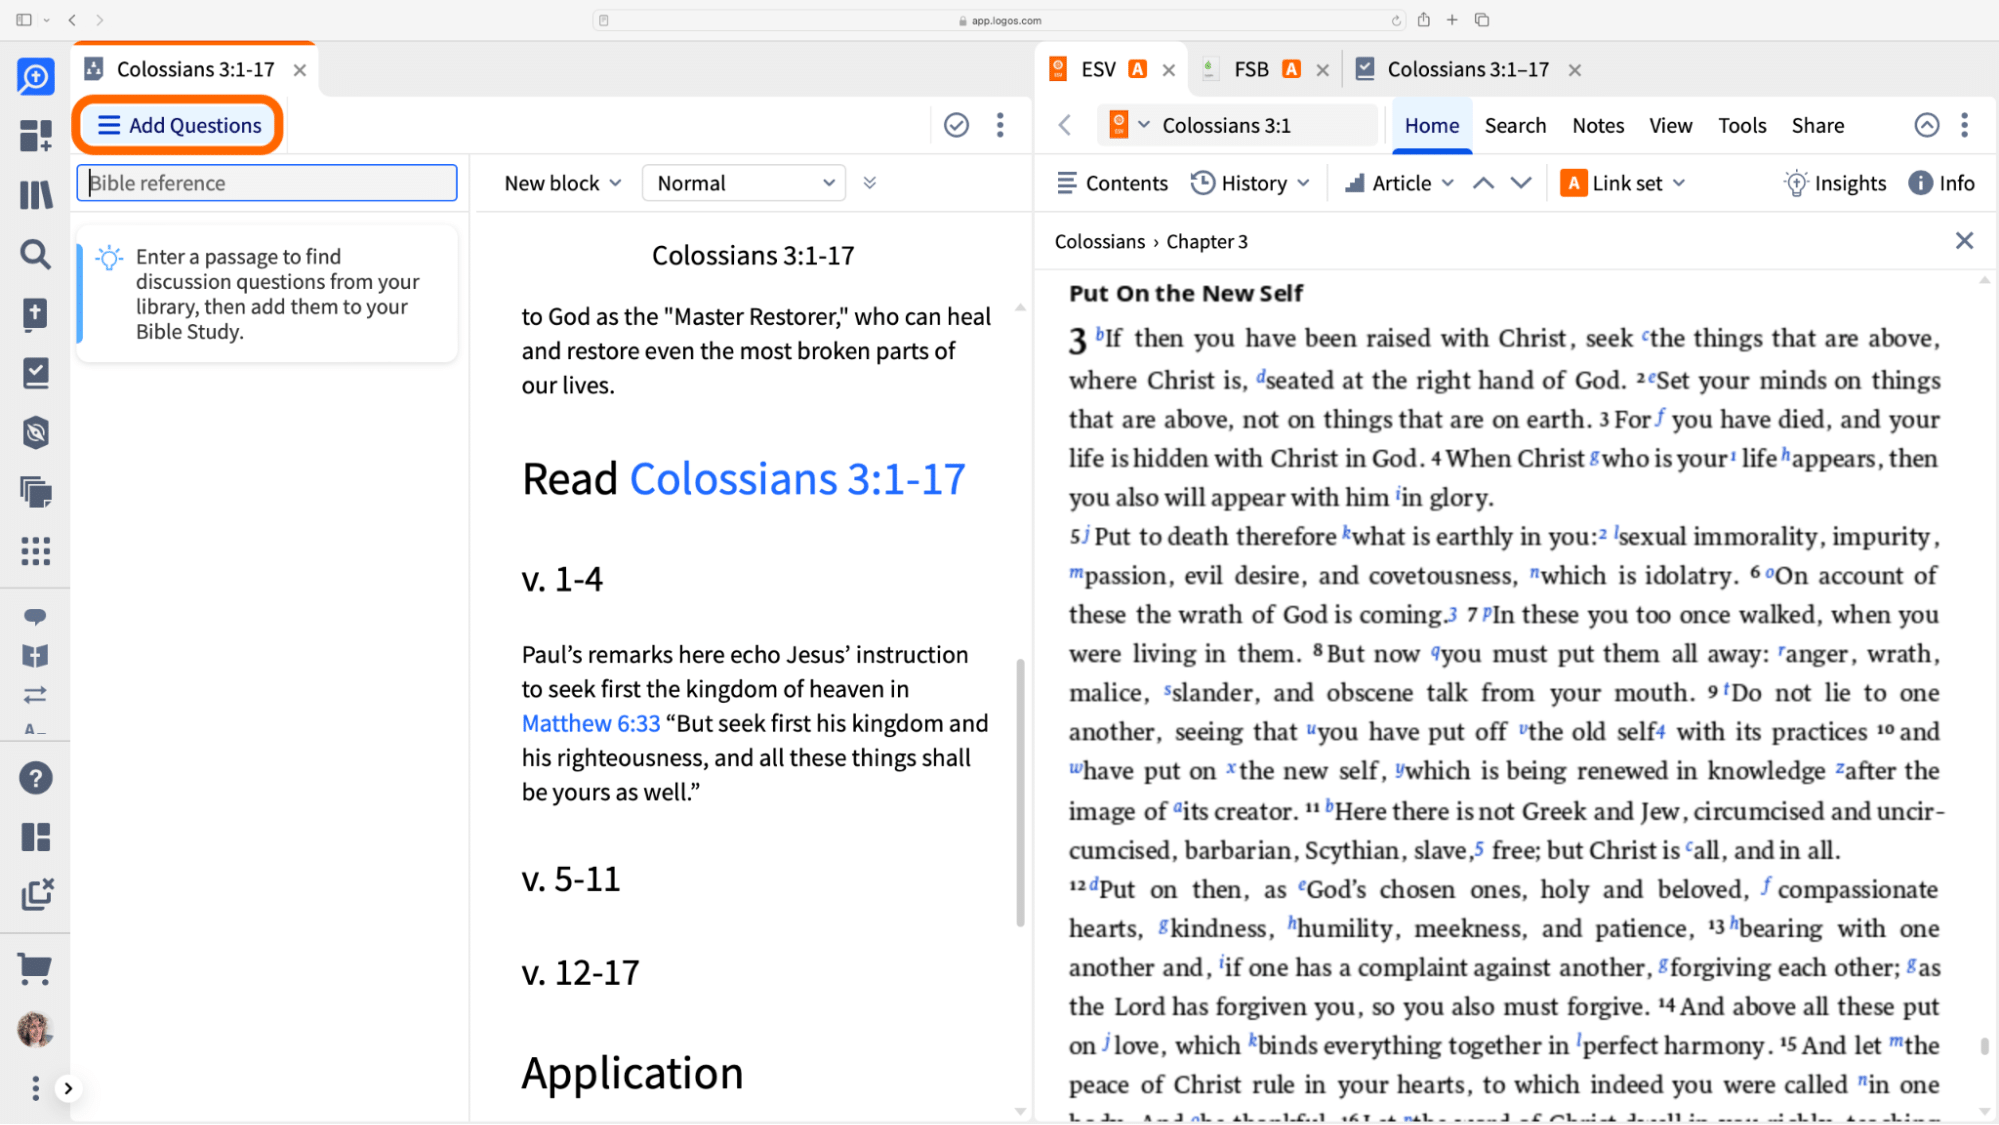Viewport: 1999px width, 1125px height.
Task: Click into the Bible reference input field
Action: [267, 183]
